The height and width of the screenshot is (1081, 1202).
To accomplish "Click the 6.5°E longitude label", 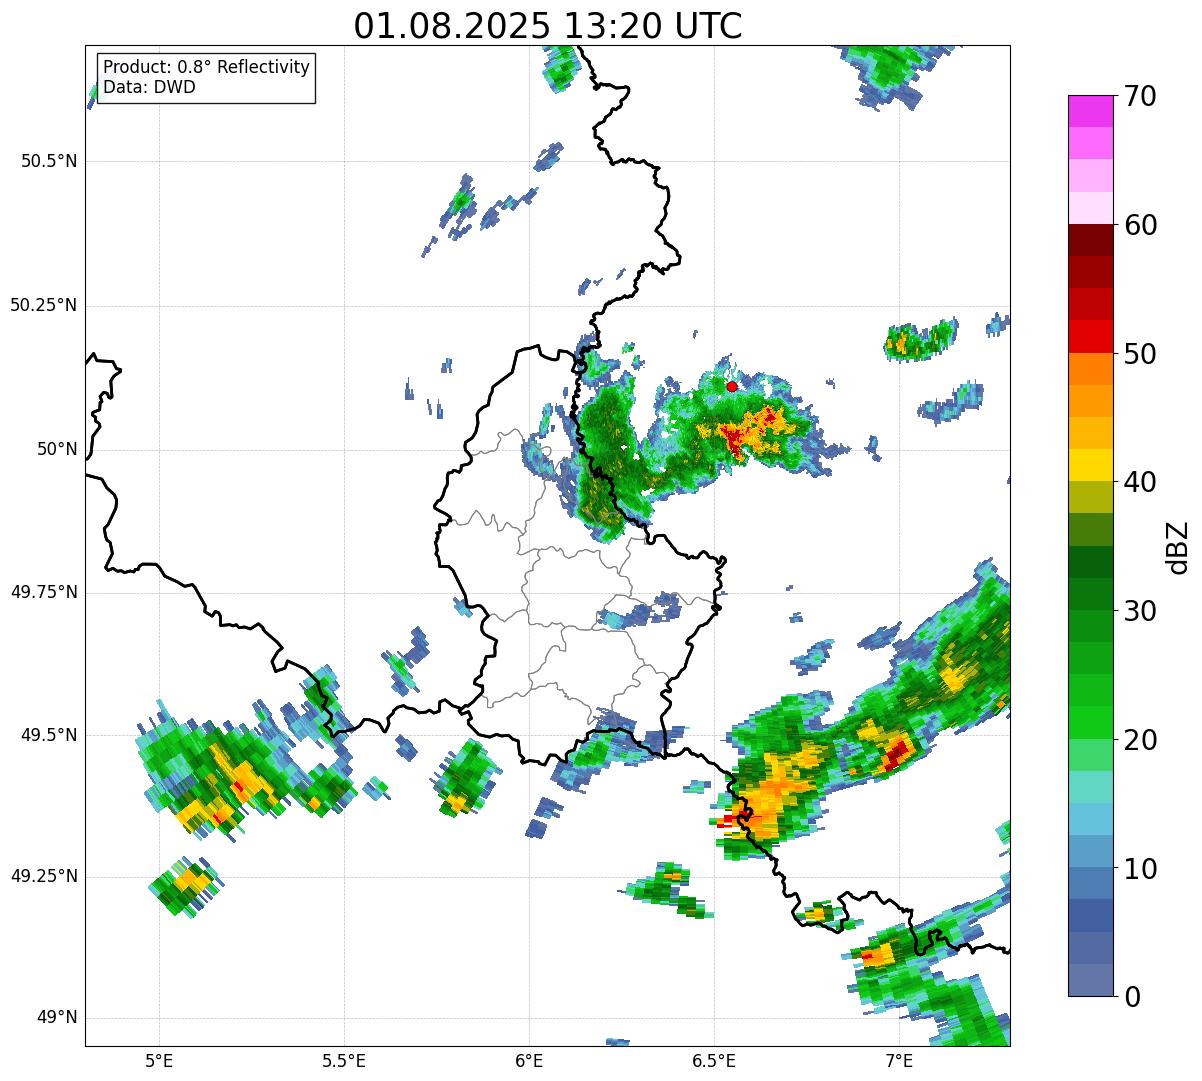I will (714, 1061).
